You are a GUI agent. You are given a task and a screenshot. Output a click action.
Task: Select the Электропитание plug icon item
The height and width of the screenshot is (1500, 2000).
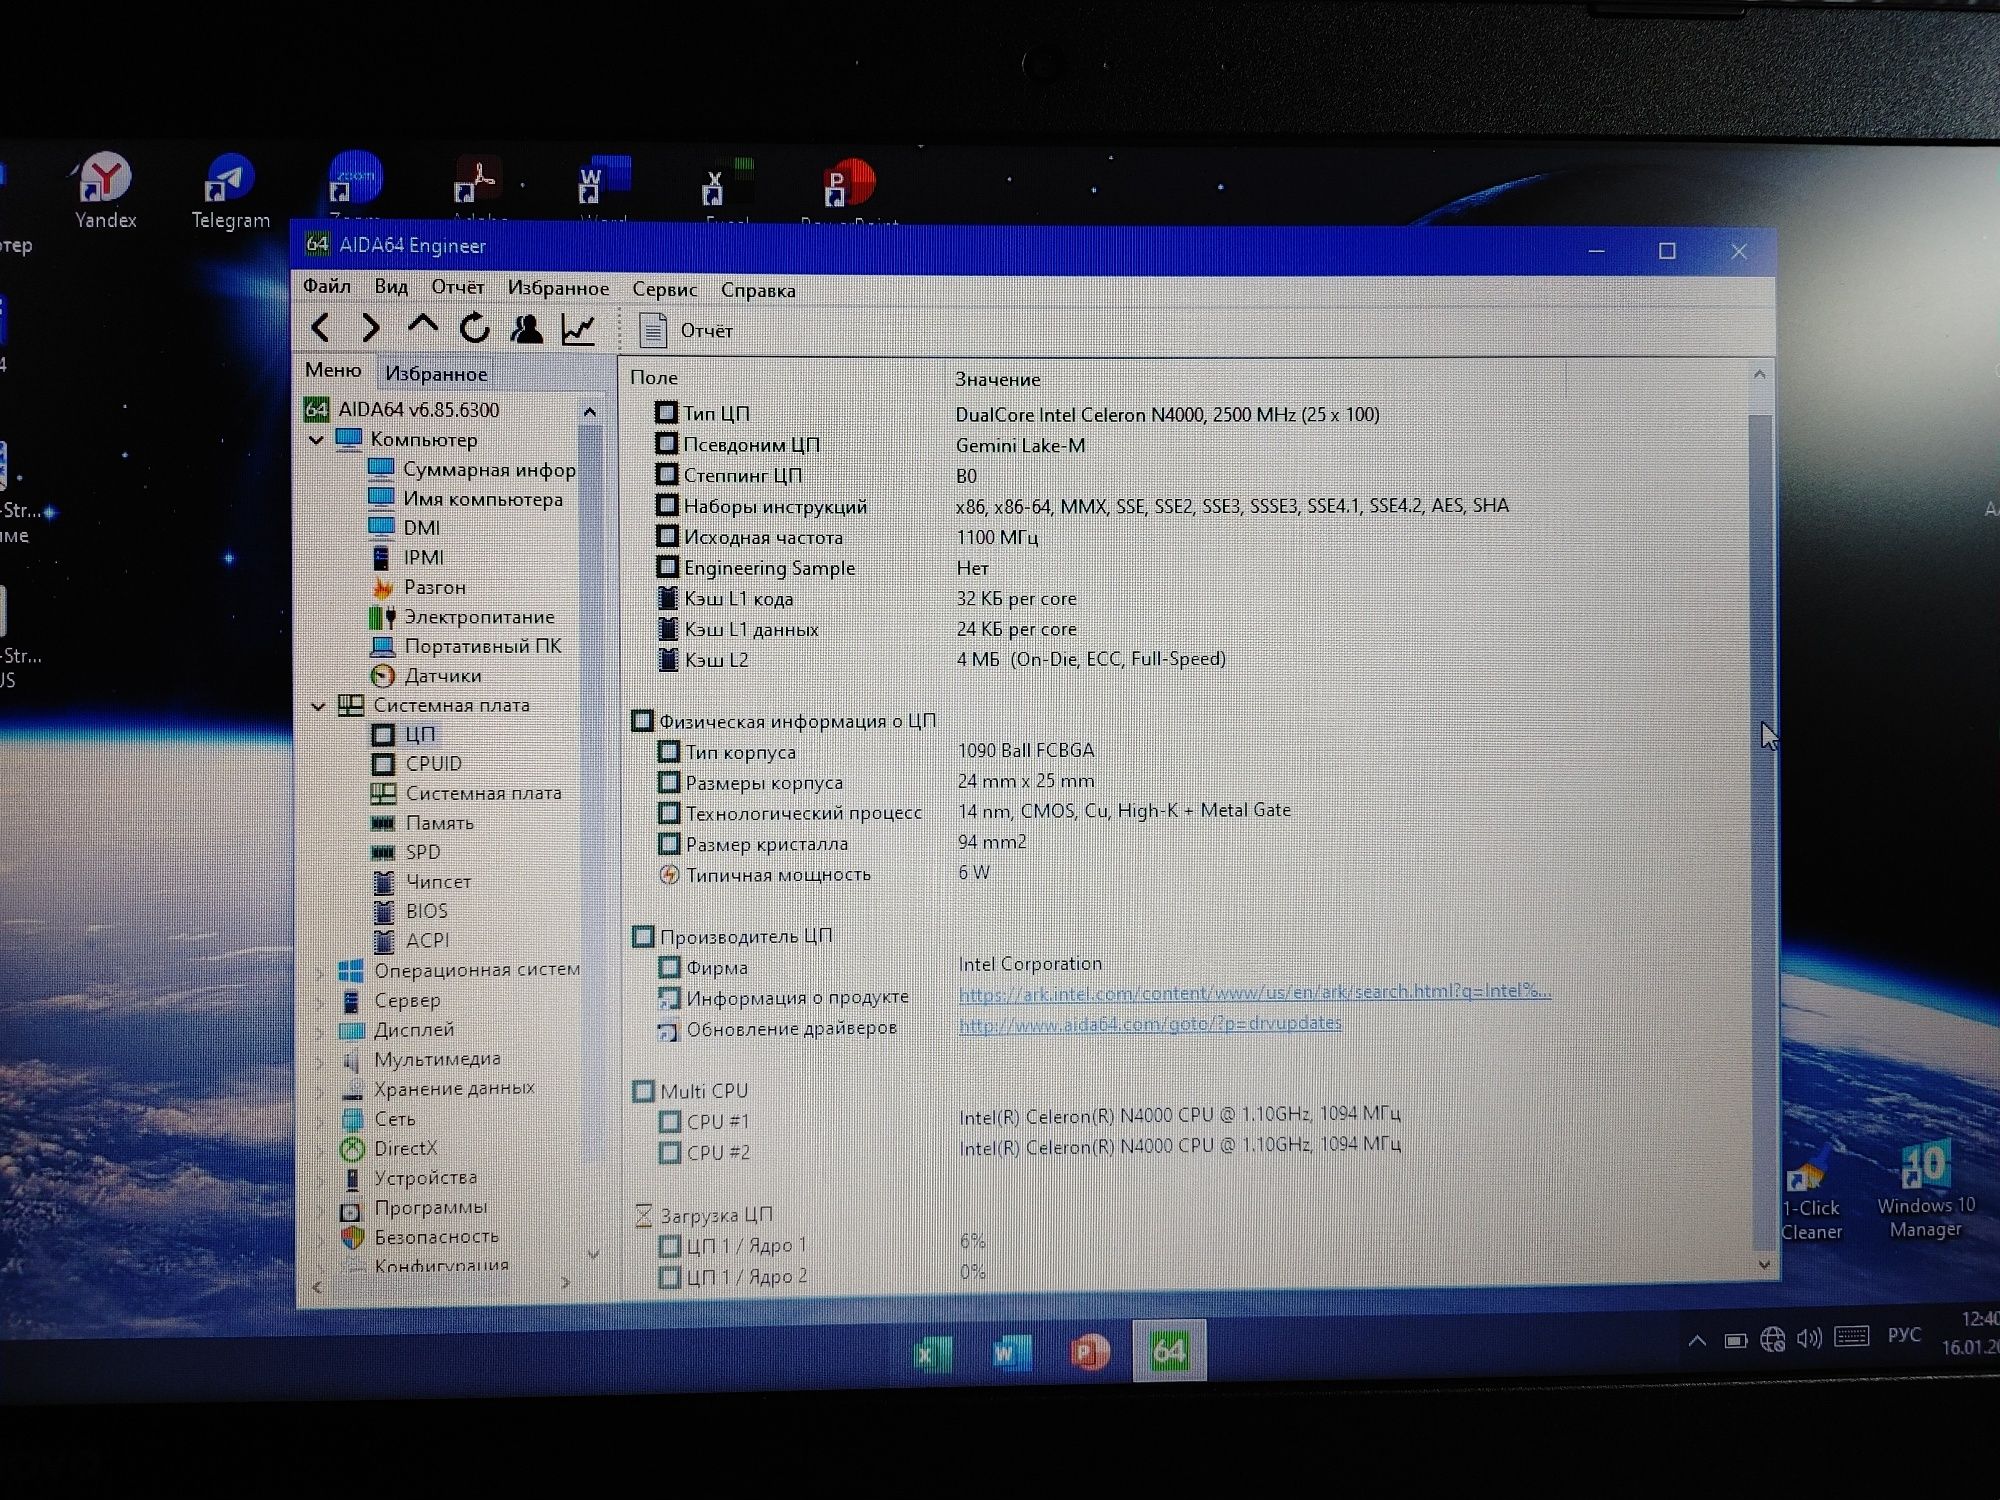[x=462, y=617]
